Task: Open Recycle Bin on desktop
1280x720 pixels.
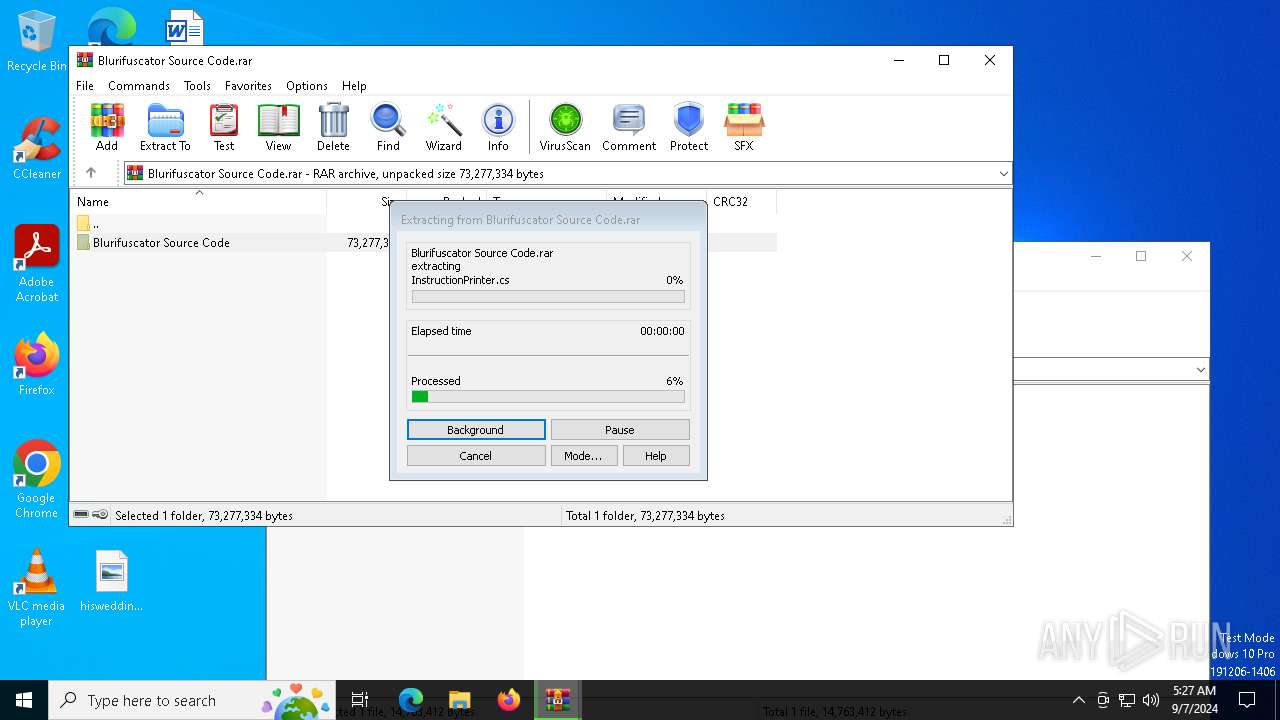Action: tap(37, 42)
